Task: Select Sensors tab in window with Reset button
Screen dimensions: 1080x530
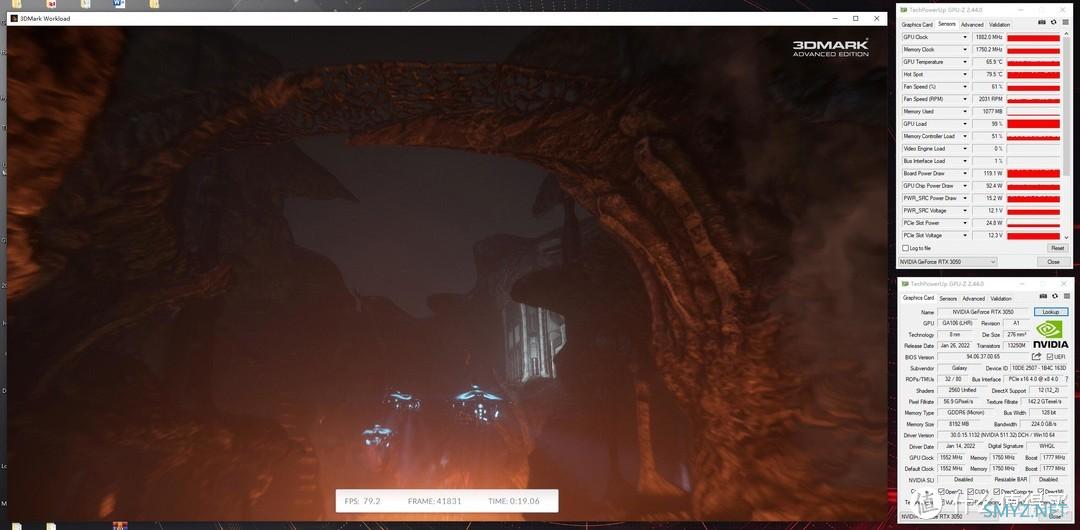Action: click(x=947, y=24)
